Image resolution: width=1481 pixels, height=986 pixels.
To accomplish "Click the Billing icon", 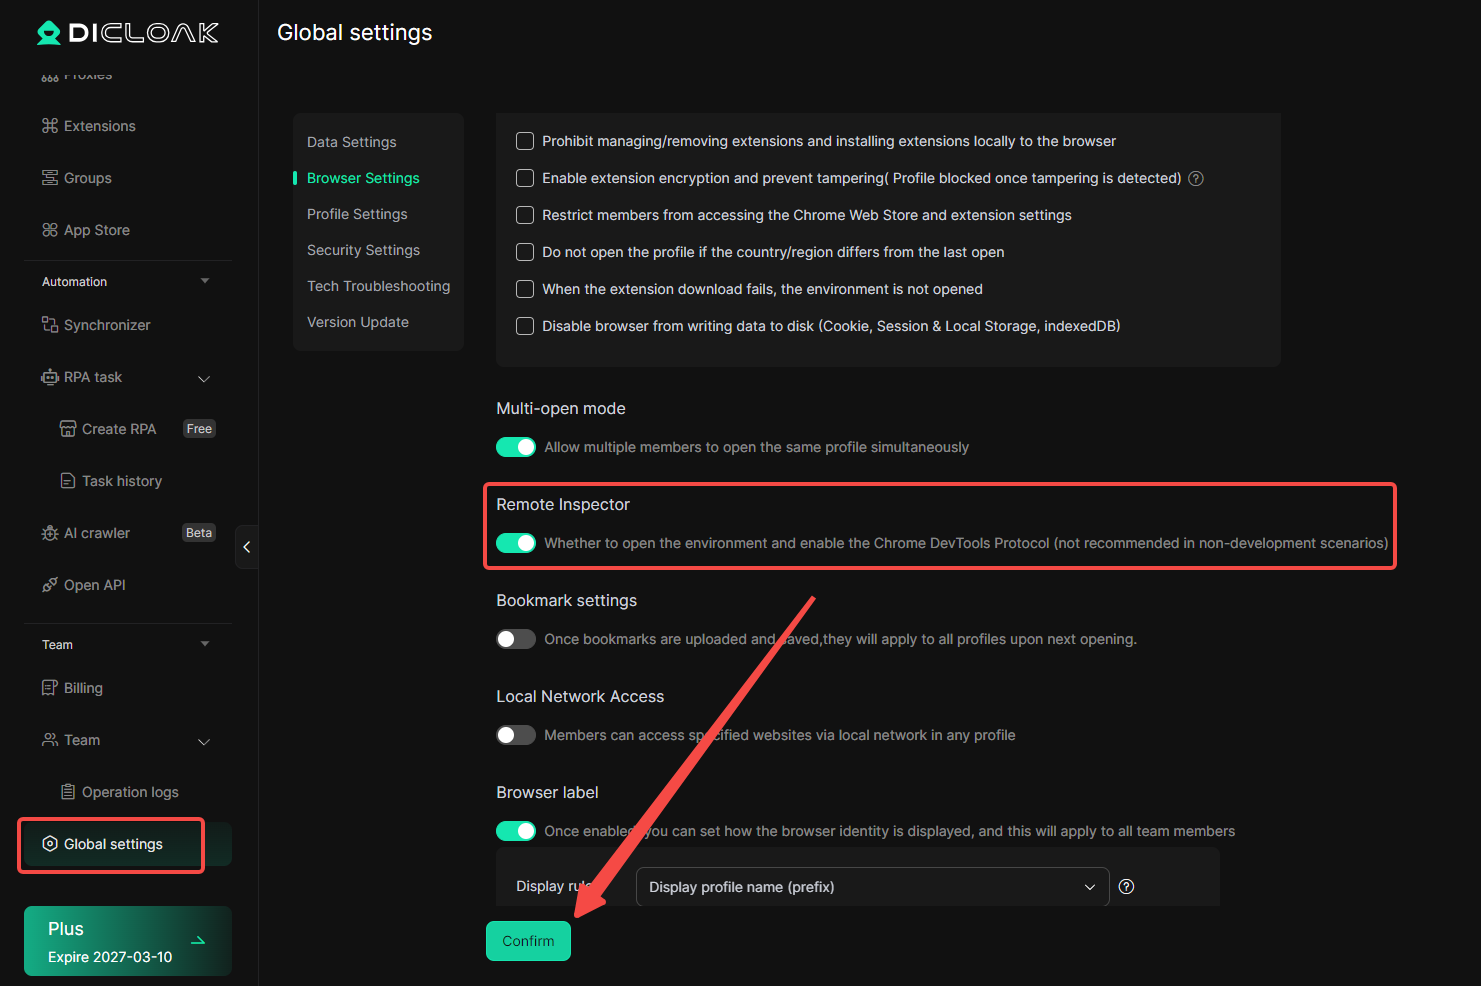I will coord(50,688).
